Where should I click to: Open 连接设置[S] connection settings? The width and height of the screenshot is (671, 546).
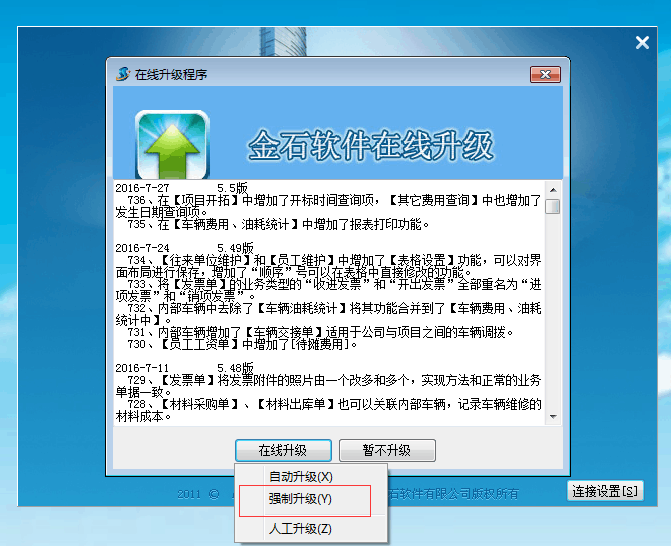(606, 491)
